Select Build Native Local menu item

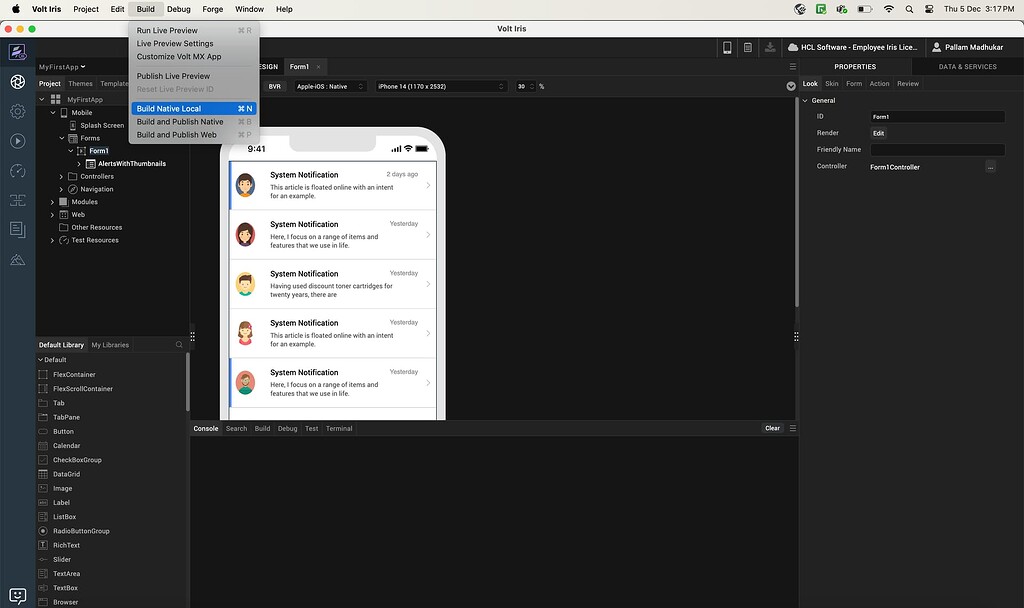tap(194, 108)
